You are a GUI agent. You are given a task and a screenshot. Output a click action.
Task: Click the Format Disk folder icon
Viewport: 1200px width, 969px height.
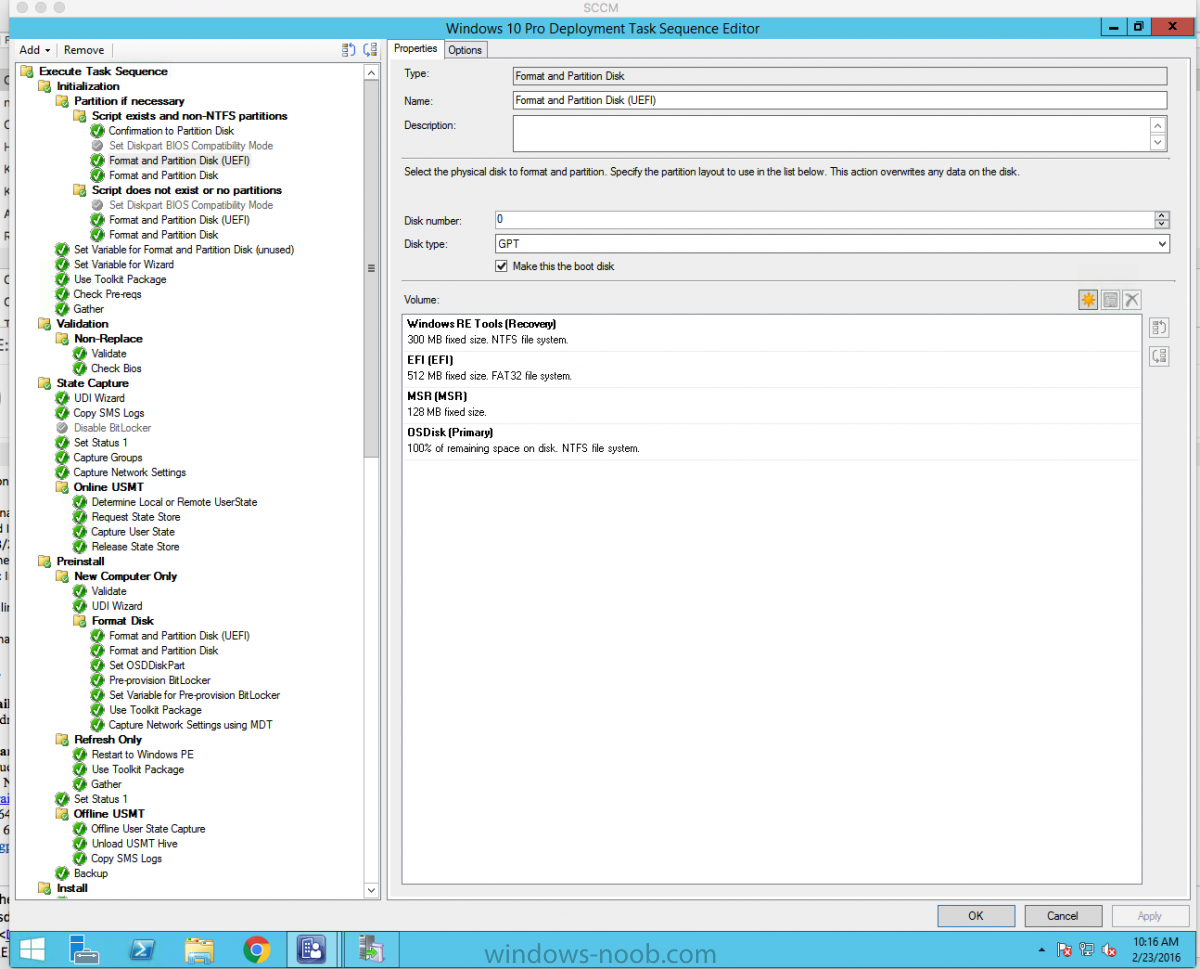click(80, 621)
